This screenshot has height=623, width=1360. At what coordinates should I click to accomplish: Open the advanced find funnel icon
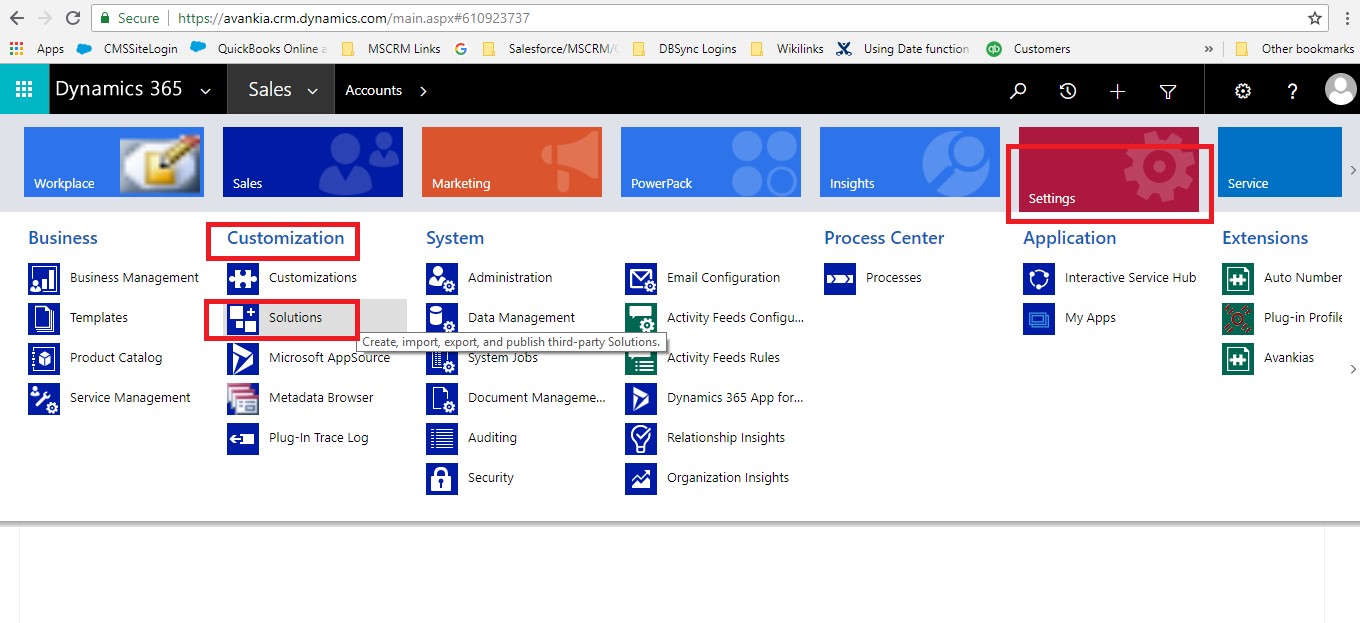[x=1168, y=91]
